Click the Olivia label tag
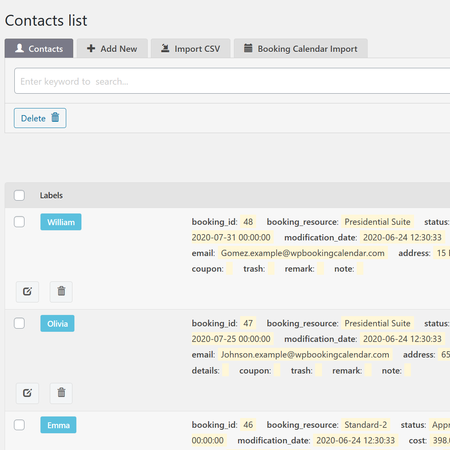This screenshot has height=450, width=450. point(57,323)
